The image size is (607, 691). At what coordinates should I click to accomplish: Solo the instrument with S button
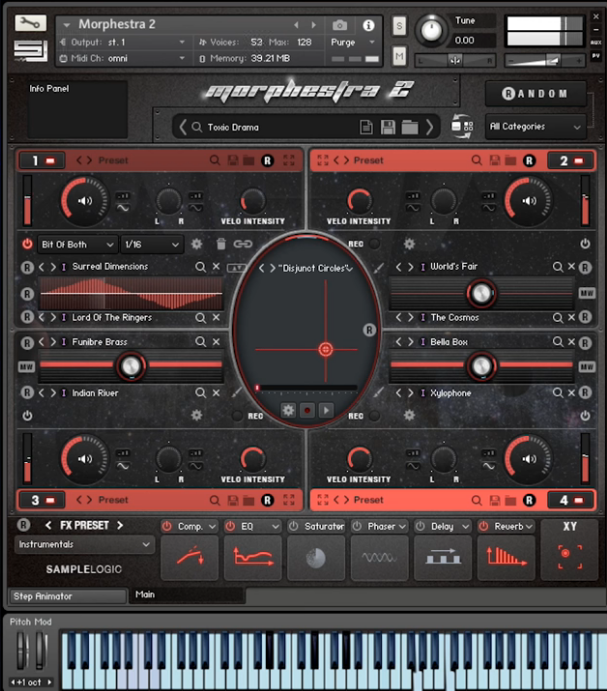pos(399,26)
